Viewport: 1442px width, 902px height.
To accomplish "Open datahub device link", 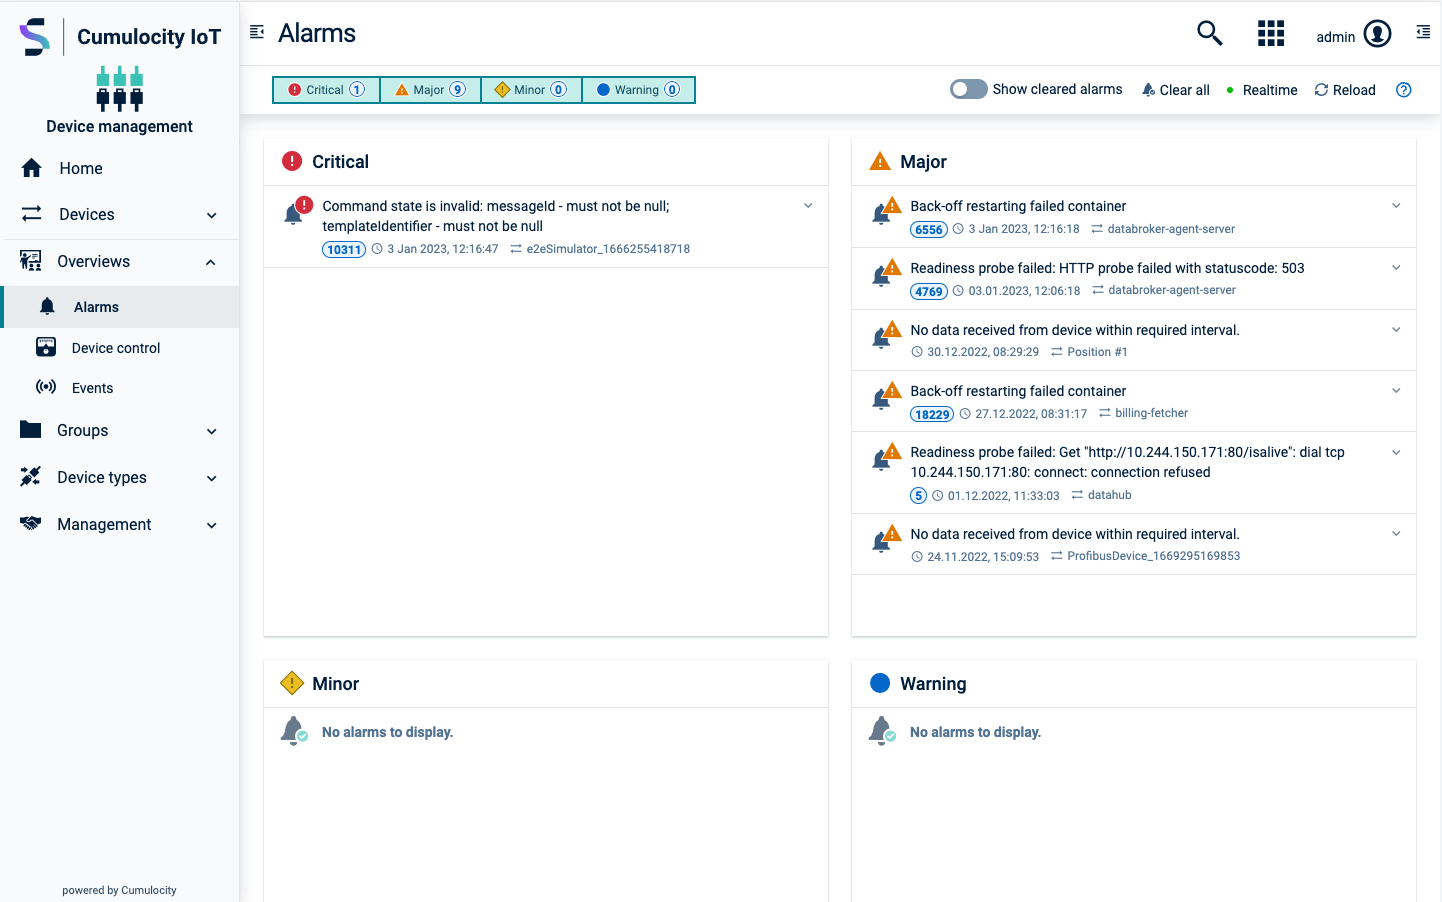I will (x=1110, y=495).
